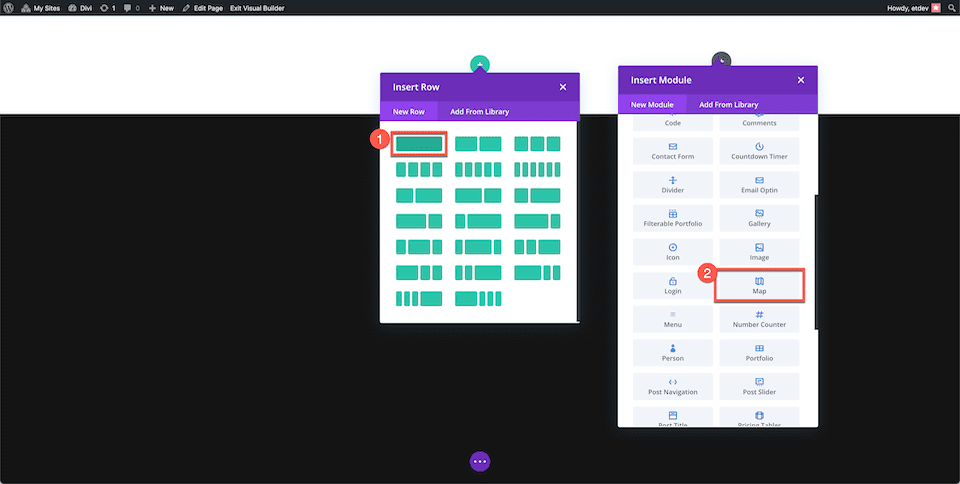Click the WordPress logo in admin bar
960x484 pixels.
9,9
